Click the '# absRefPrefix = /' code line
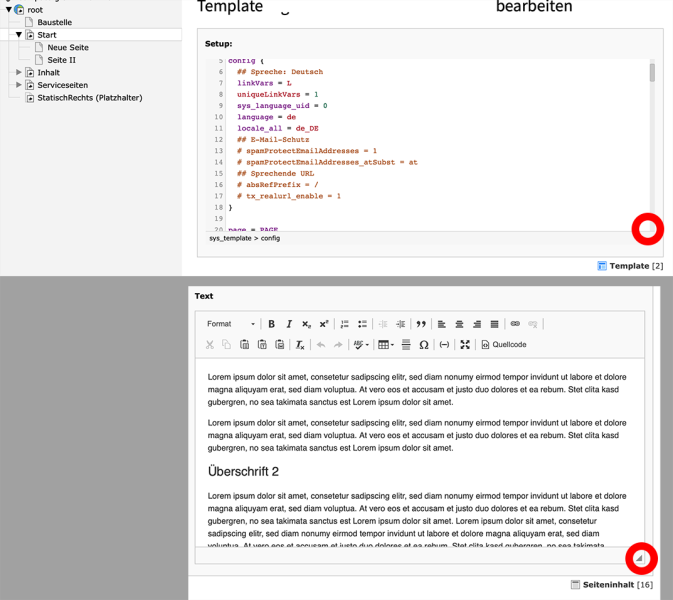 (278, 185)
